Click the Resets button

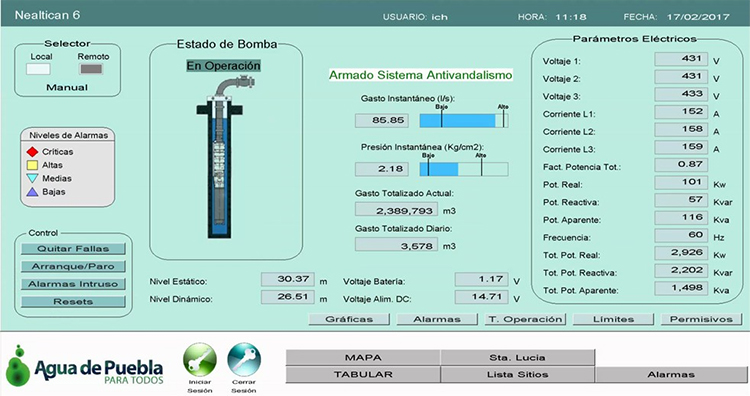73,302
